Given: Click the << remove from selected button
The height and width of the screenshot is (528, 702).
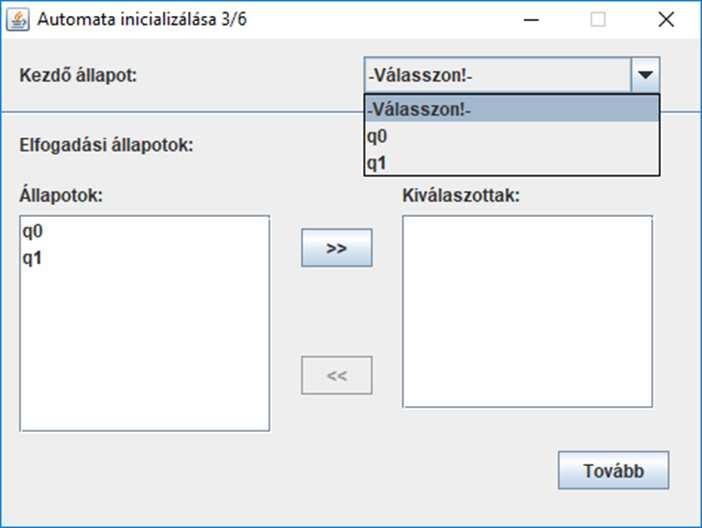Looking at the screenshot, I should [337, 375].
